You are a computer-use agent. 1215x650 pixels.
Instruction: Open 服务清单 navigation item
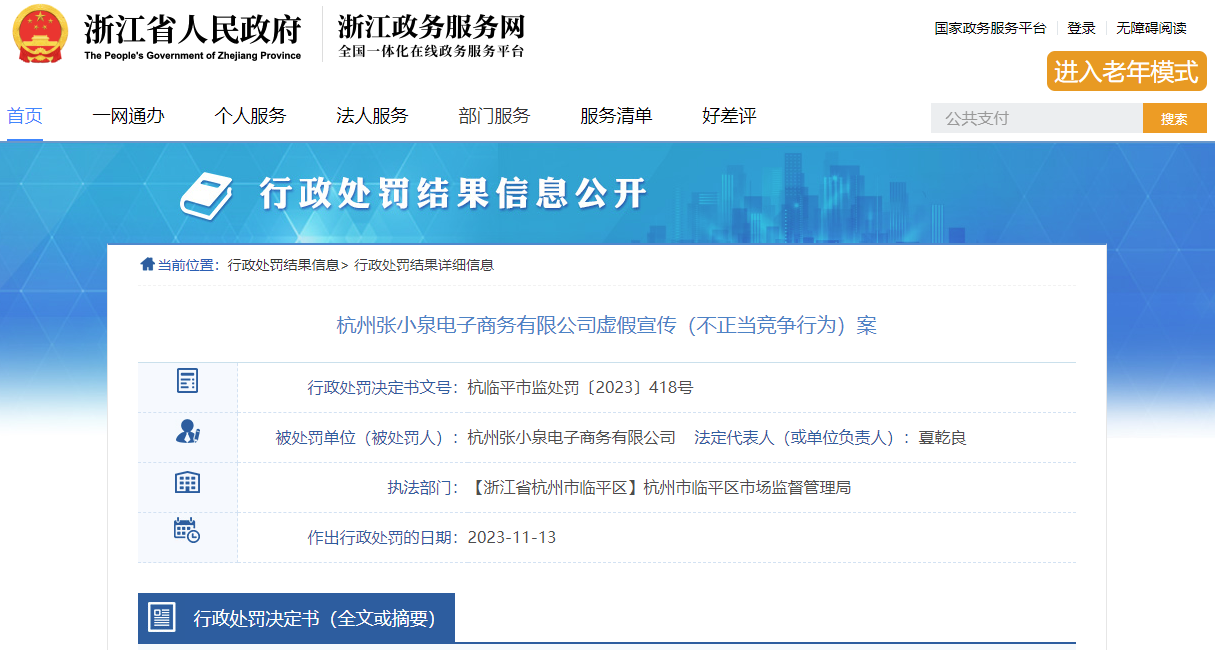click(616, 116)
